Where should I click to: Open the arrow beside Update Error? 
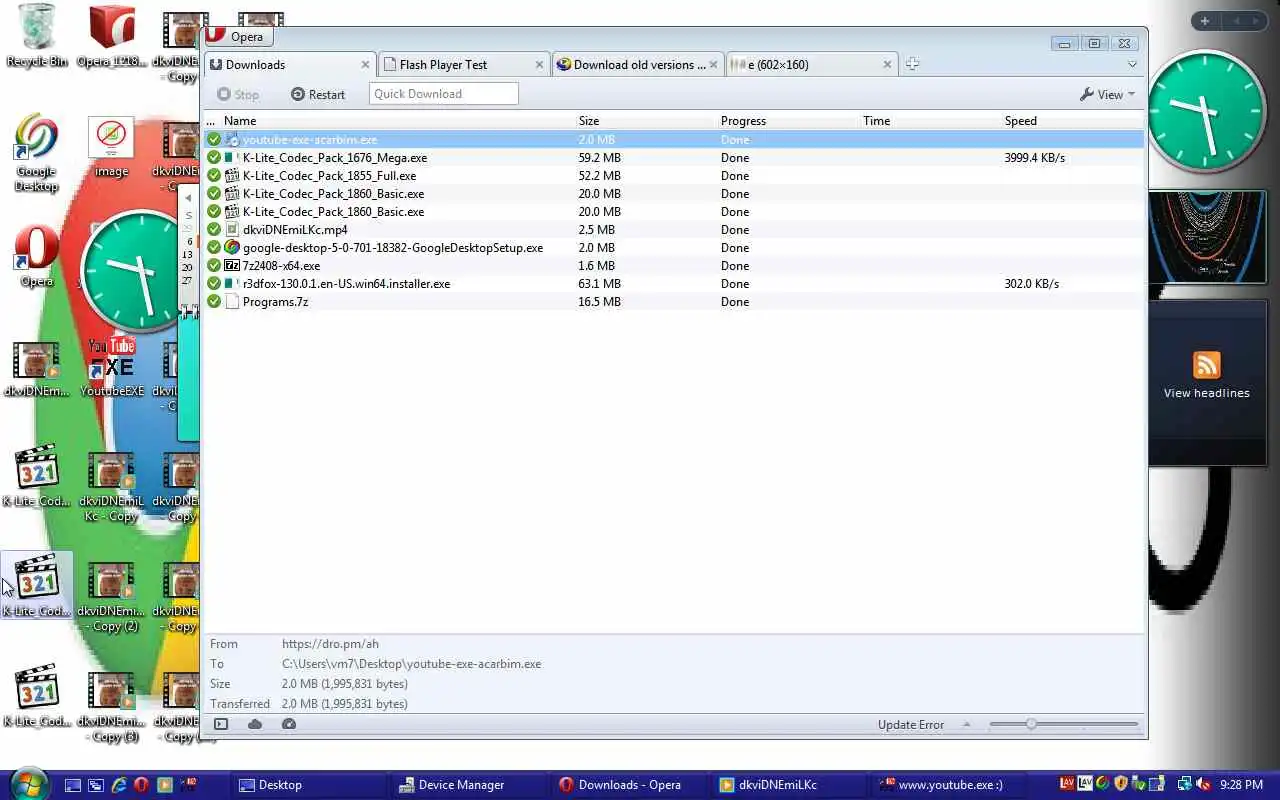(x=966, y=725)
